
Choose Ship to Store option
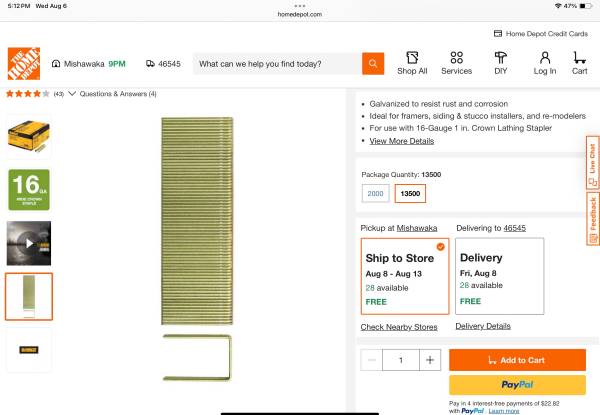(x=405, y=276)
